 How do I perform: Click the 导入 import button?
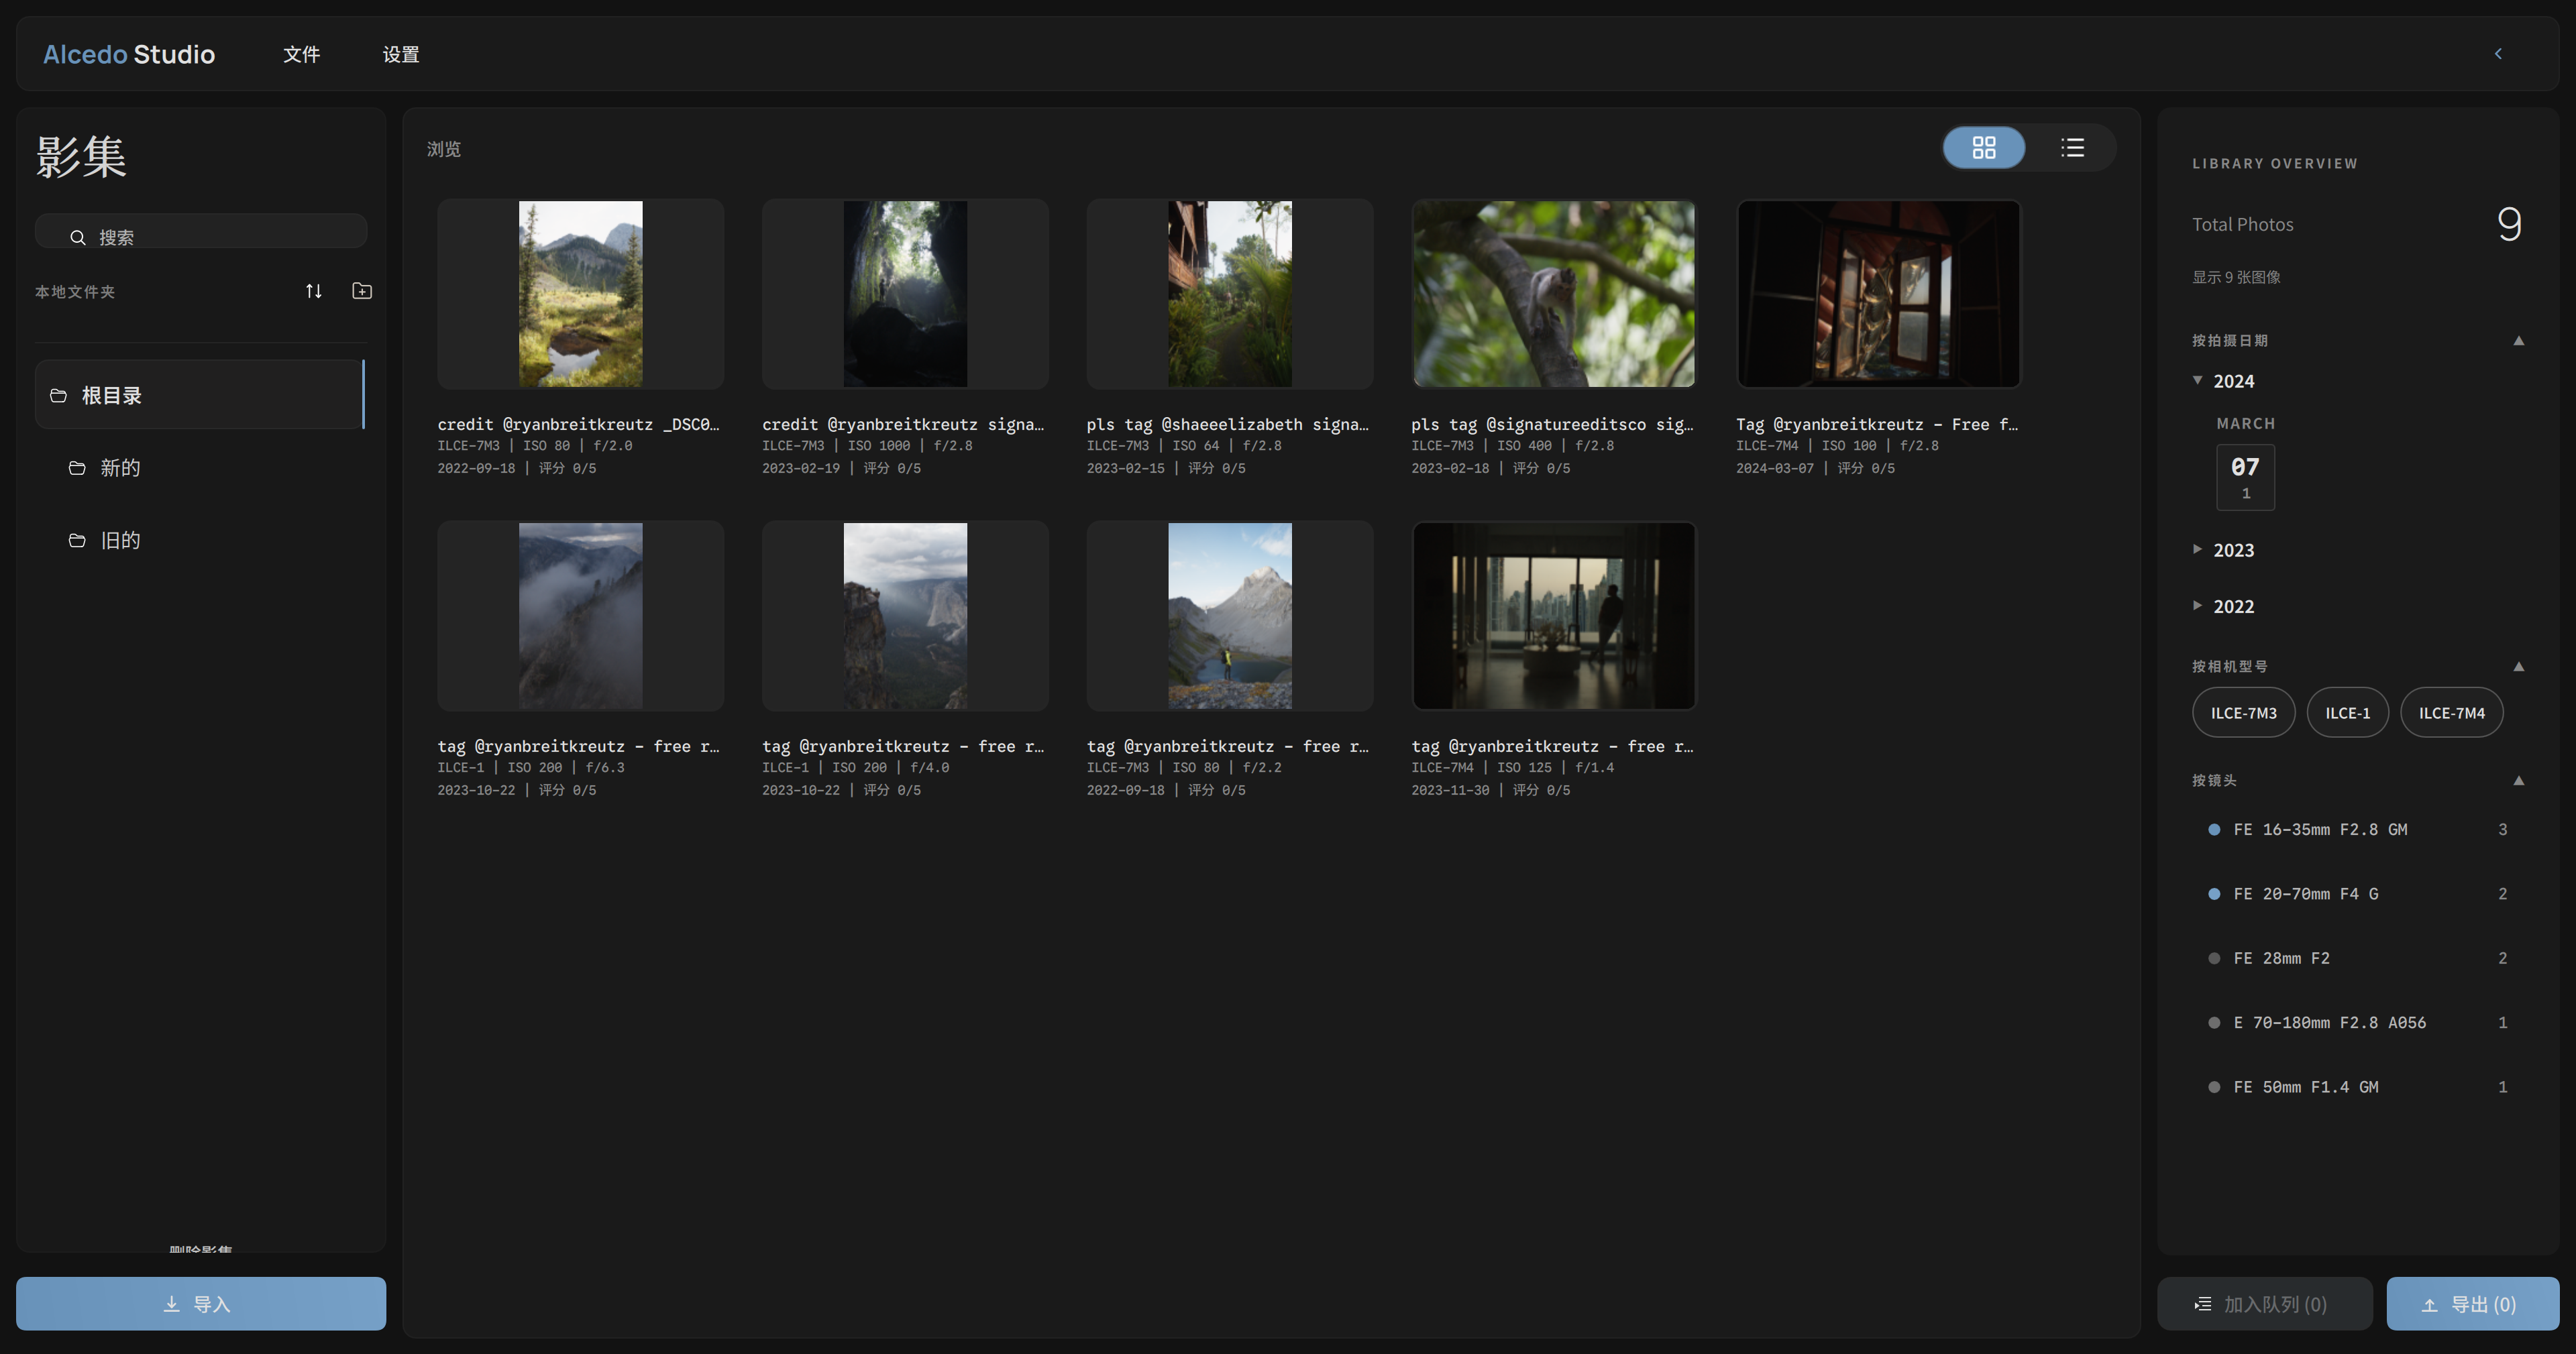pyautogui.click(x=200, y=1303)
